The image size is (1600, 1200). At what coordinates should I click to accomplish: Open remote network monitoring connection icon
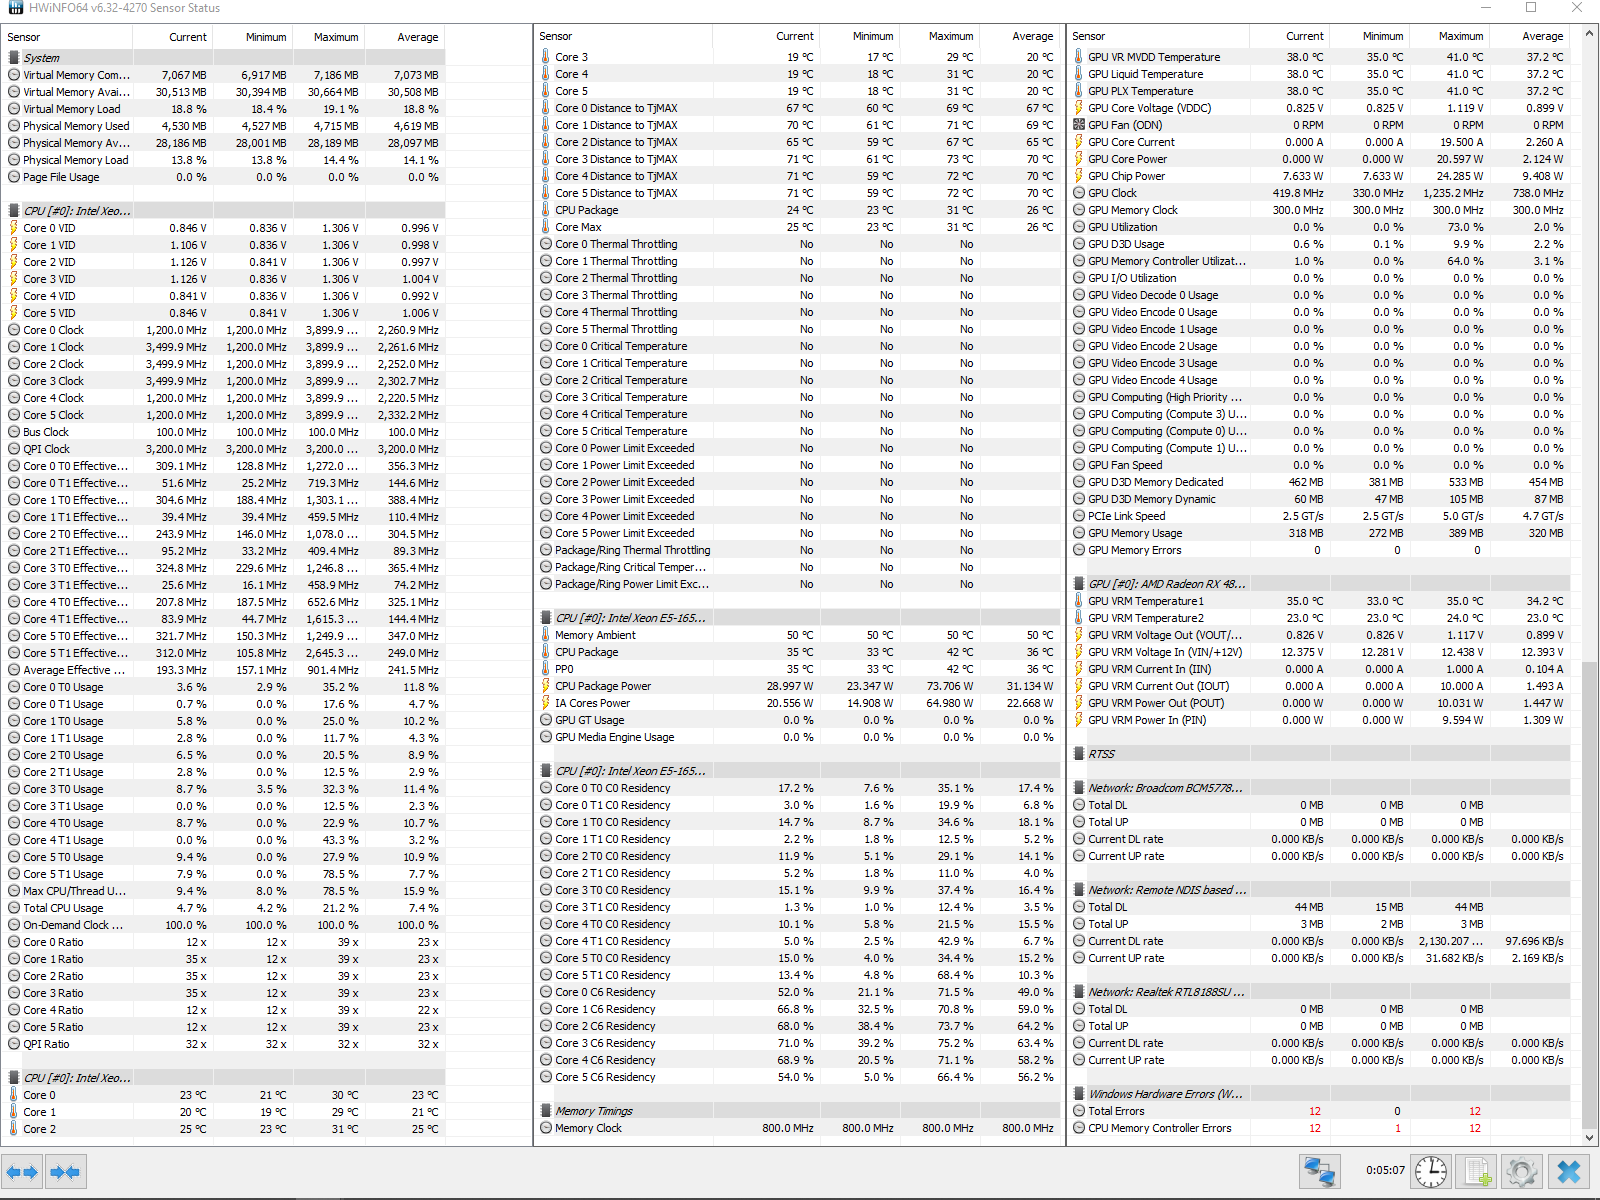(x=1319, y=1171)
